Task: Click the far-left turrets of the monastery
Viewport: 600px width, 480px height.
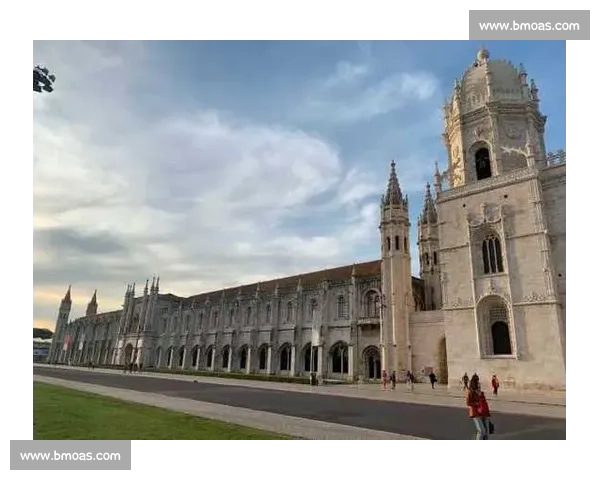Action: tap(66, 305)
